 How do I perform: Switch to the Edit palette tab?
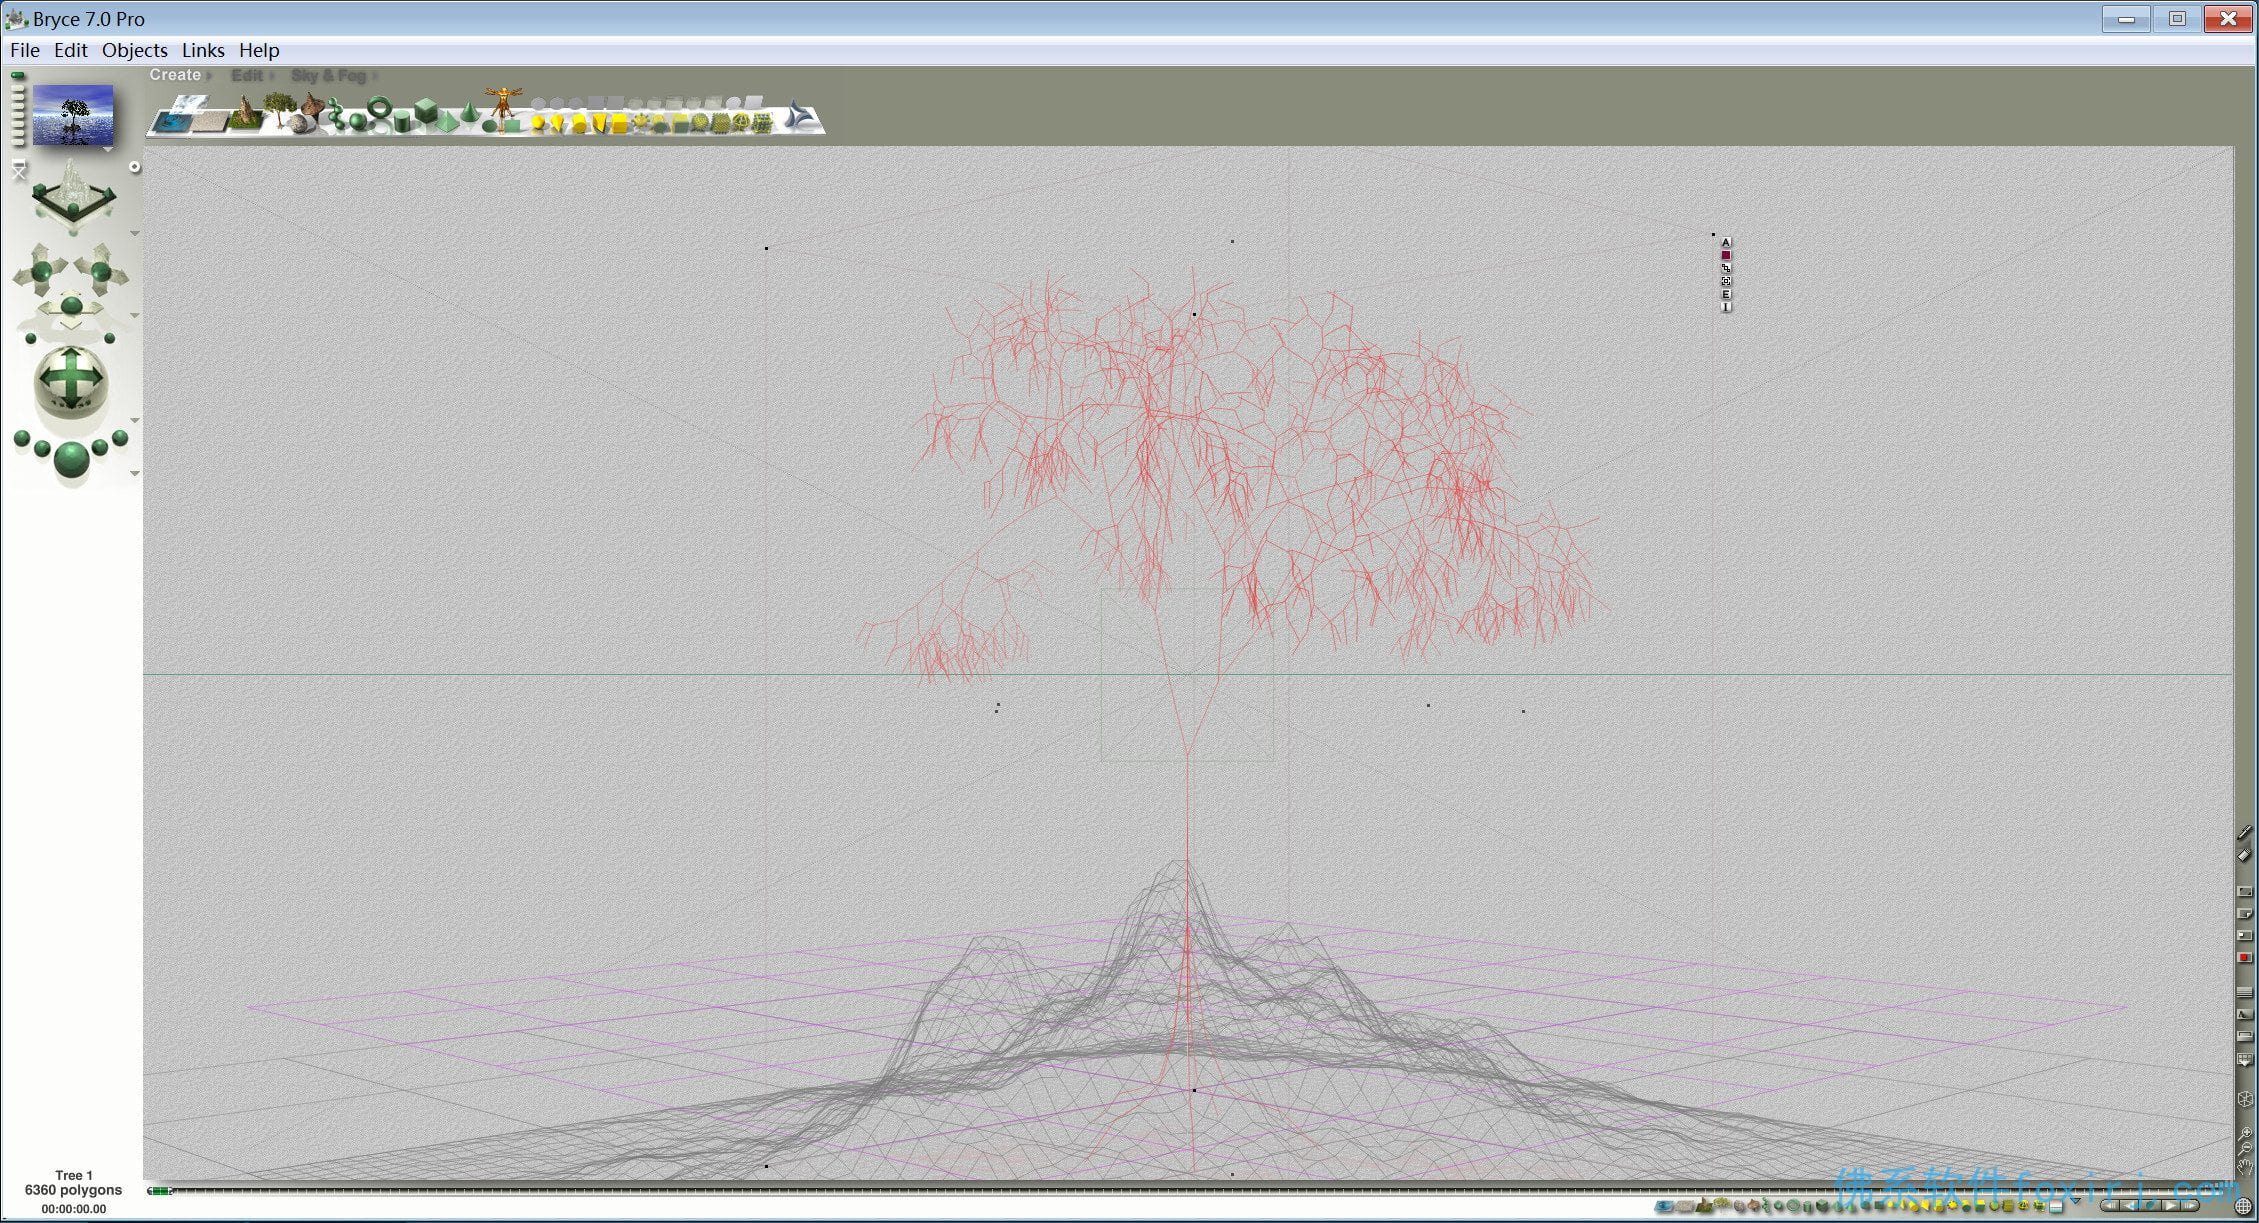tap(247, 75)
